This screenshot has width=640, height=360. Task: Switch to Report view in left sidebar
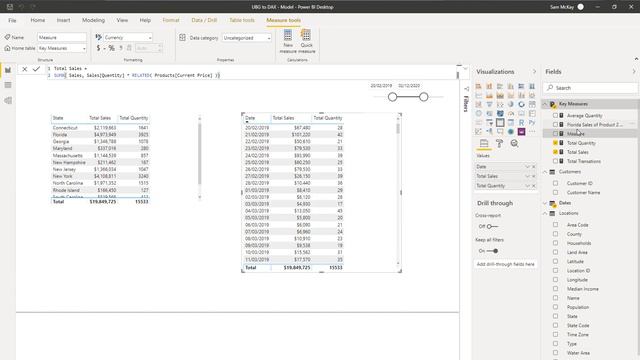pos(8,70)
